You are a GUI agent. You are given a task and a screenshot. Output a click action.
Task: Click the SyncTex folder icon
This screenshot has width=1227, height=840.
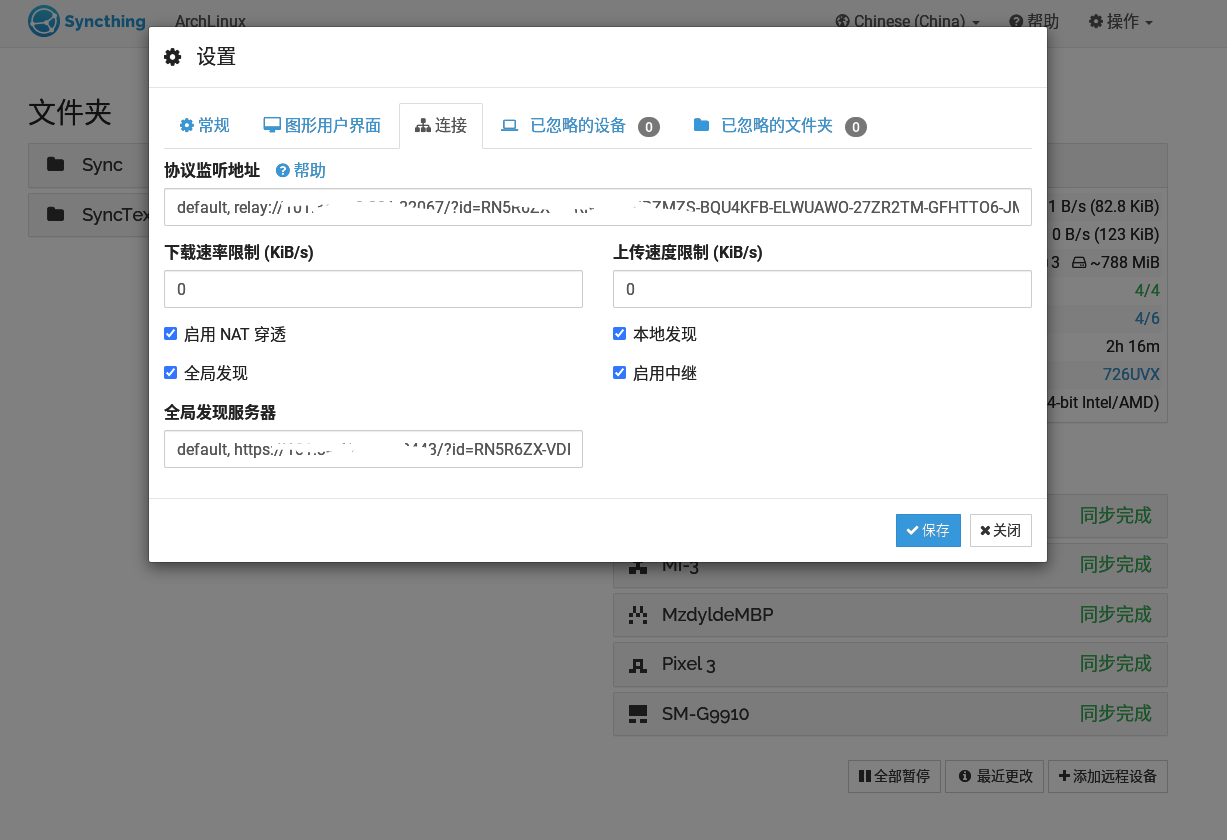tap(56, 214)
